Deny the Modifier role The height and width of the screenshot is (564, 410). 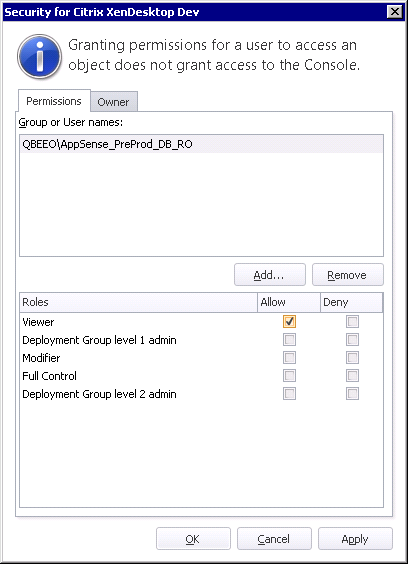click(352, 358)
